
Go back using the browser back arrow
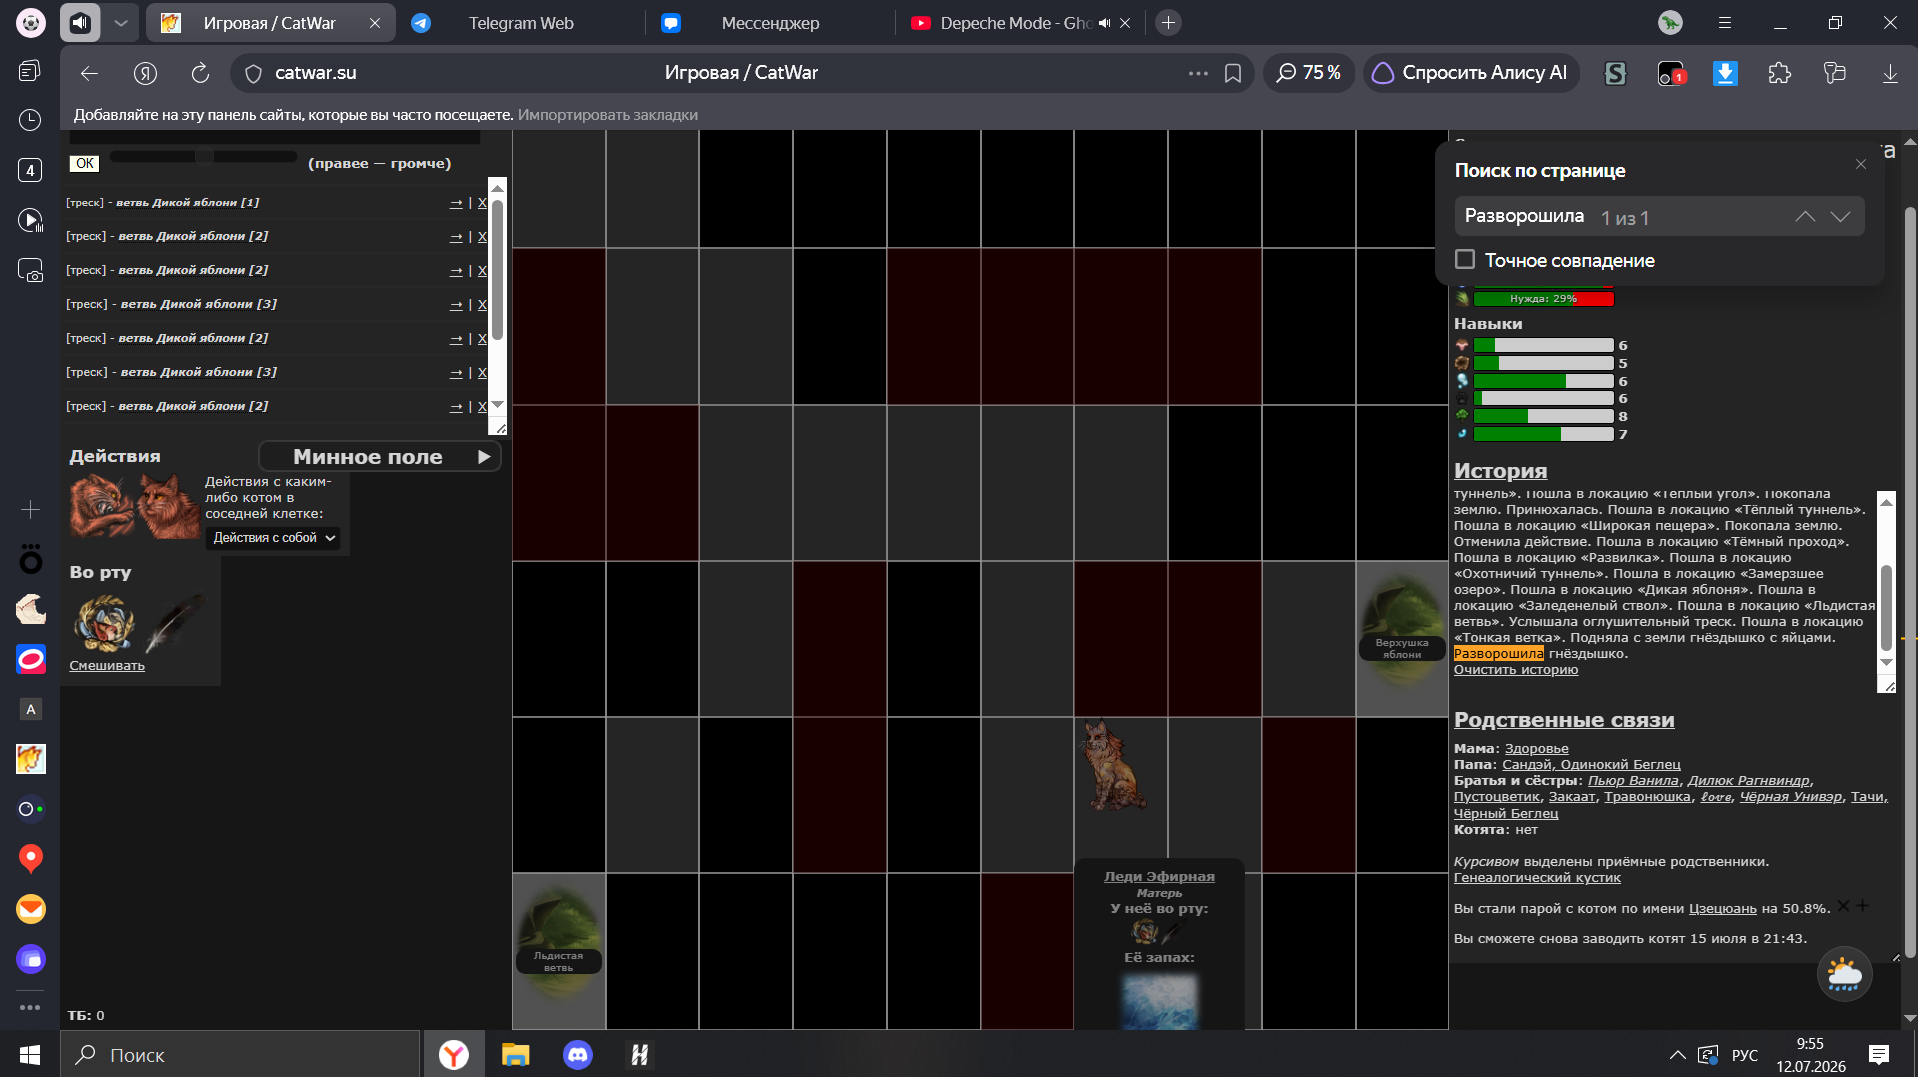tap(89, 73)
